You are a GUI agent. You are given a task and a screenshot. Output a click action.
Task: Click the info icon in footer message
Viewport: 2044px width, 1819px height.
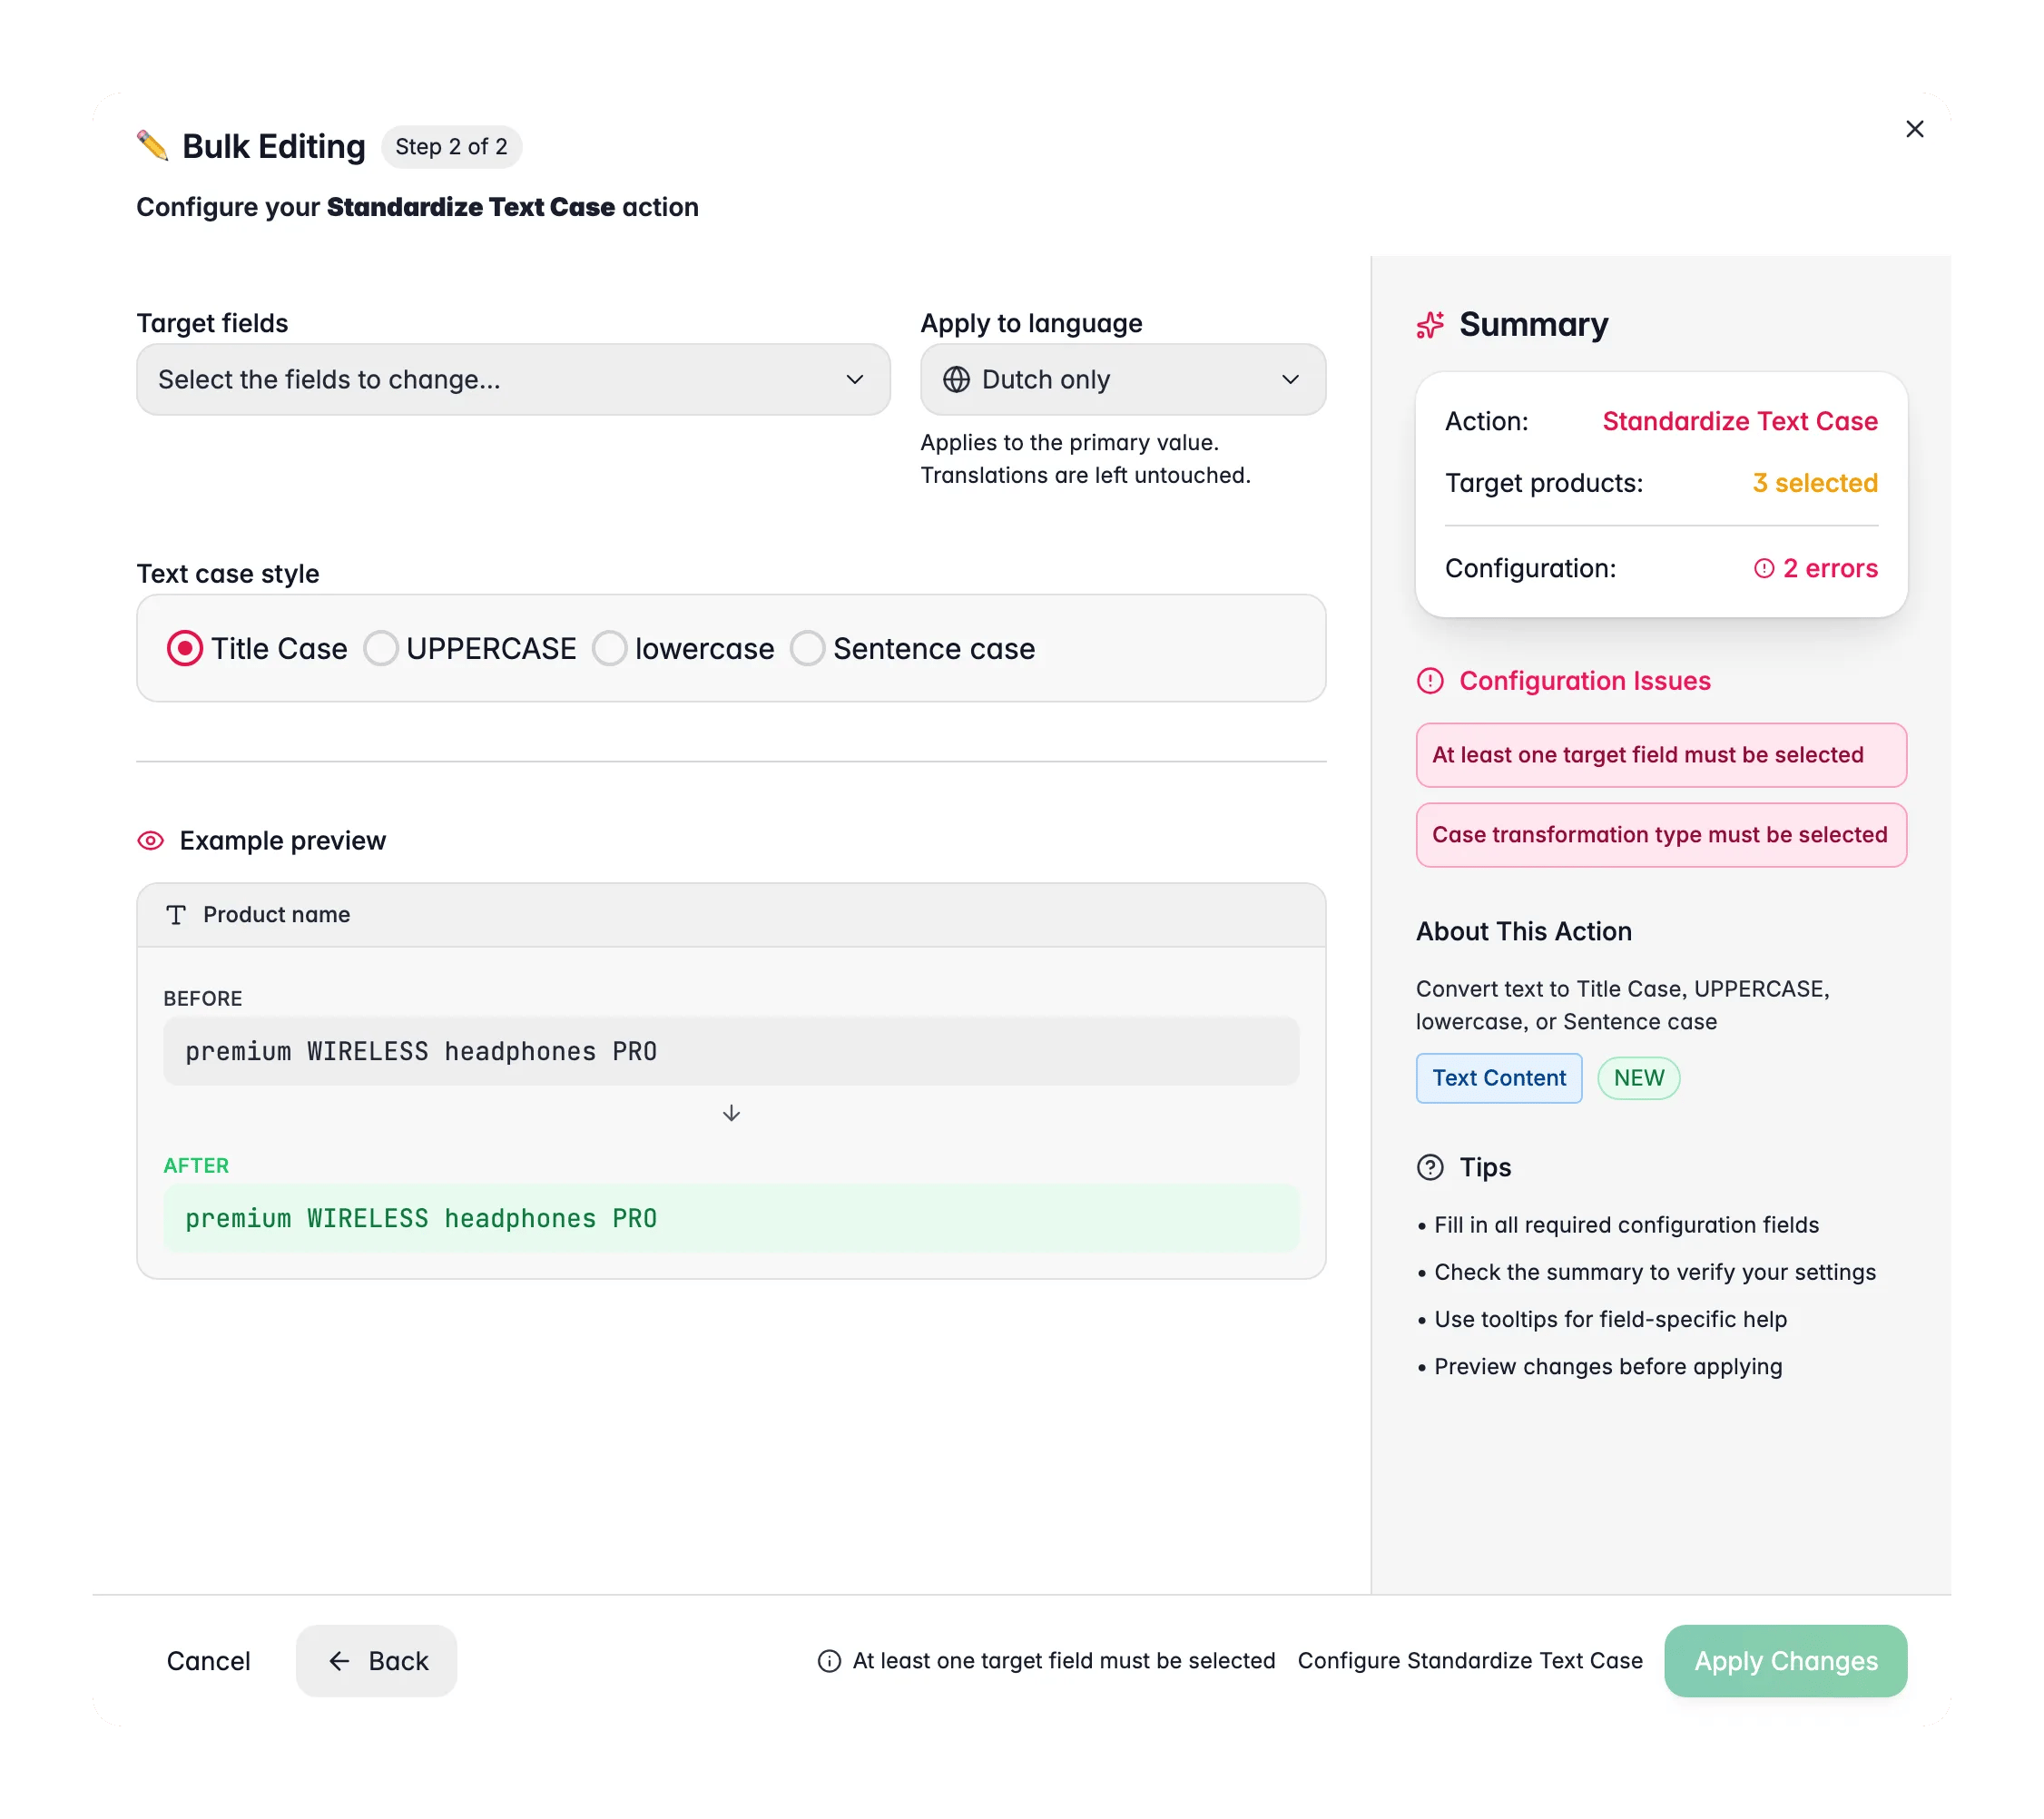click(829, 1661)
